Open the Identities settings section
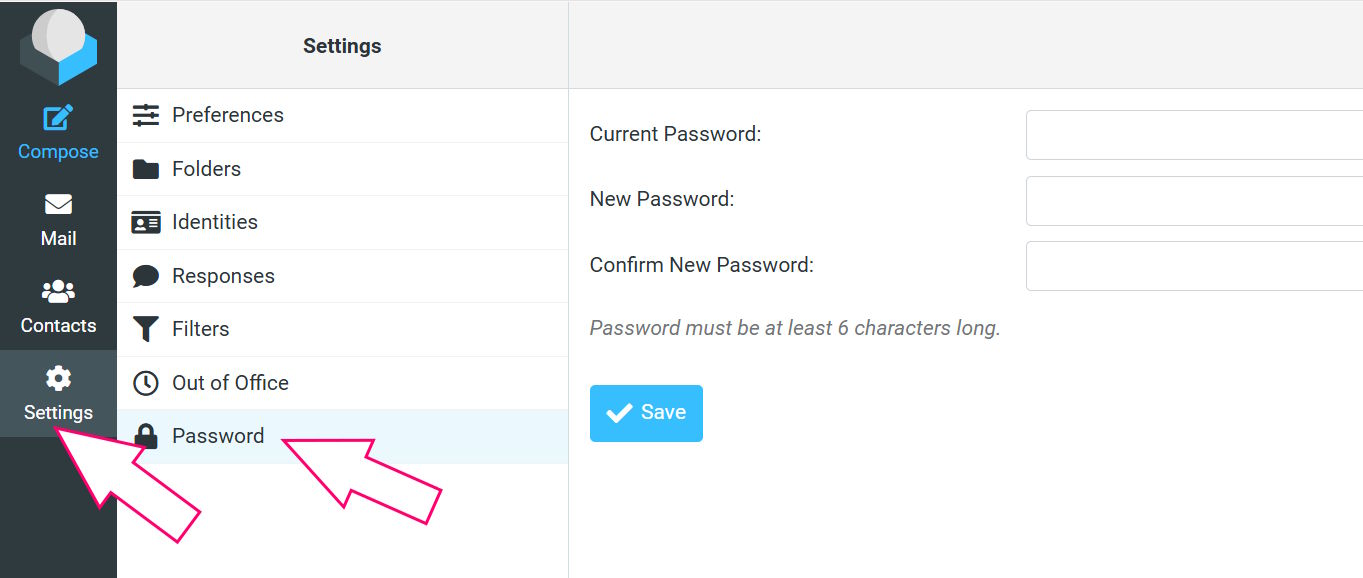 click(343, 222)
